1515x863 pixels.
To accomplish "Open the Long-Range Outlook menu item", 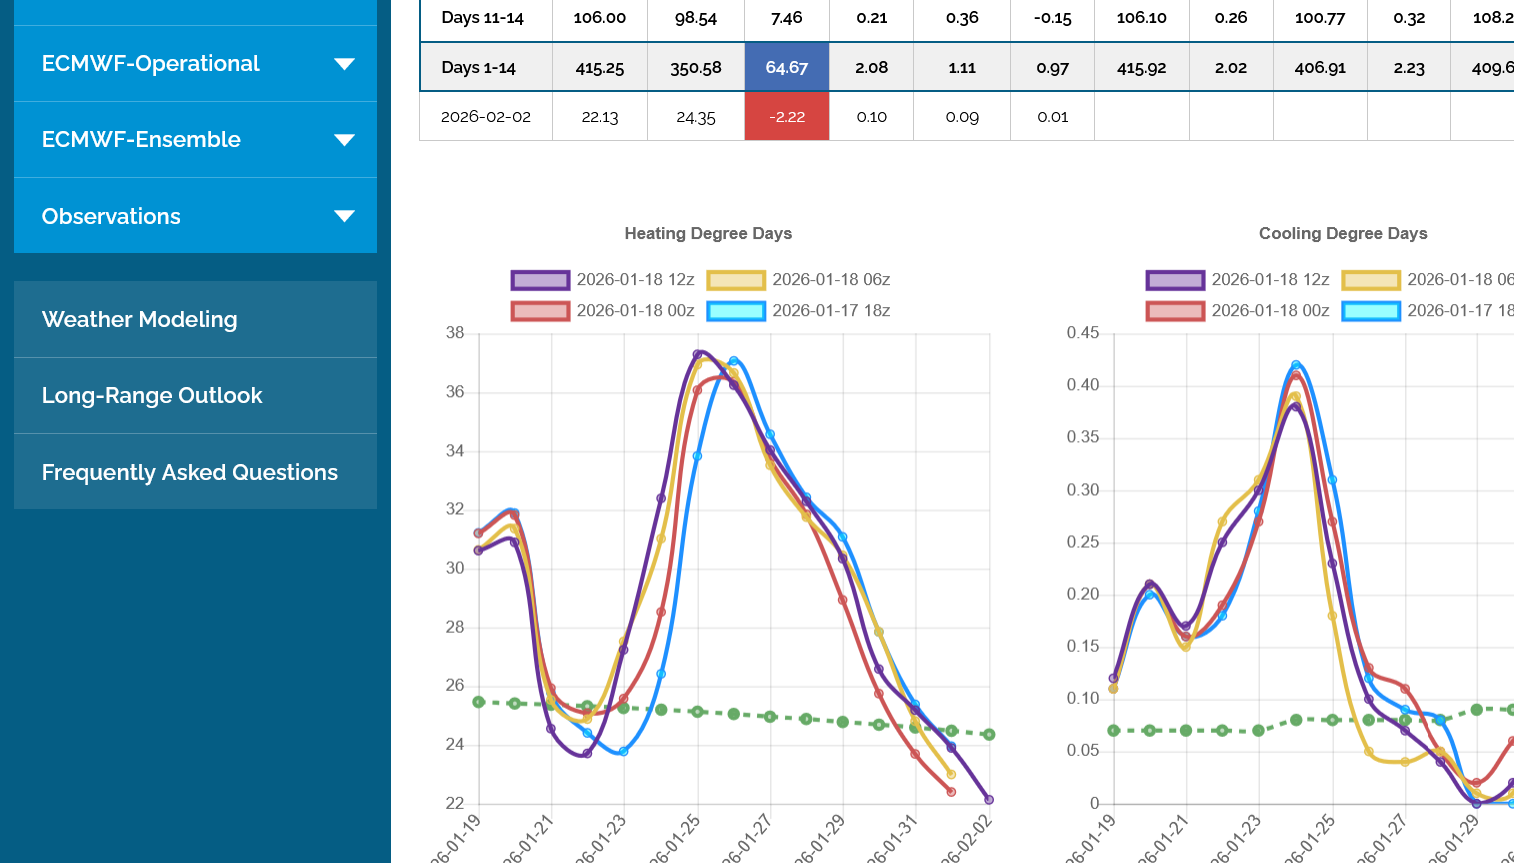I will 152,396.
